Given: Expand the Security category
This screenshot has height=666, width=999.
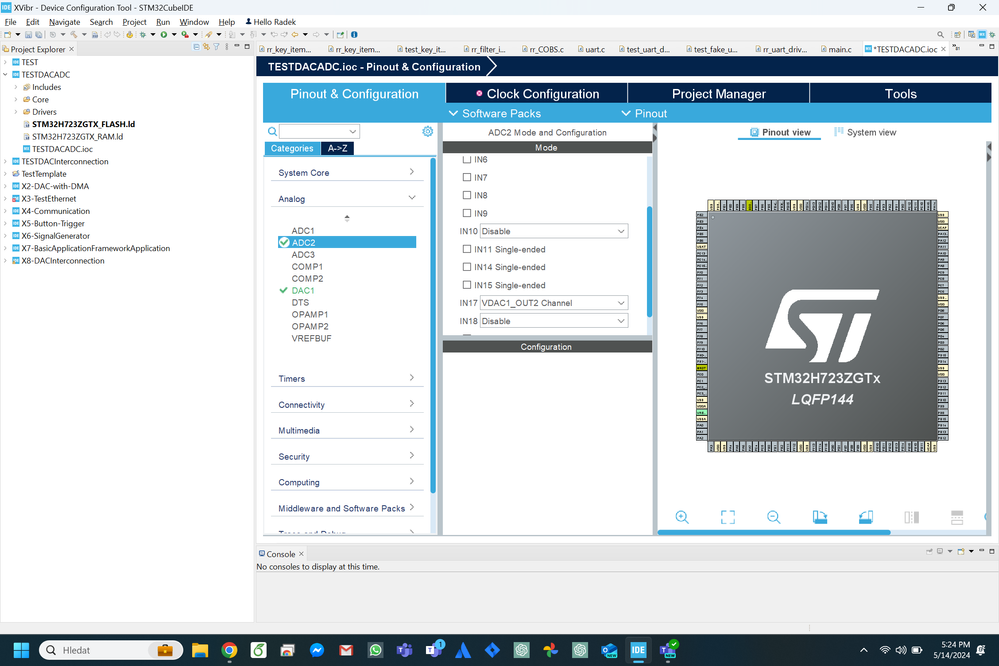Looking at the screenshot, I should click(347, 456).
